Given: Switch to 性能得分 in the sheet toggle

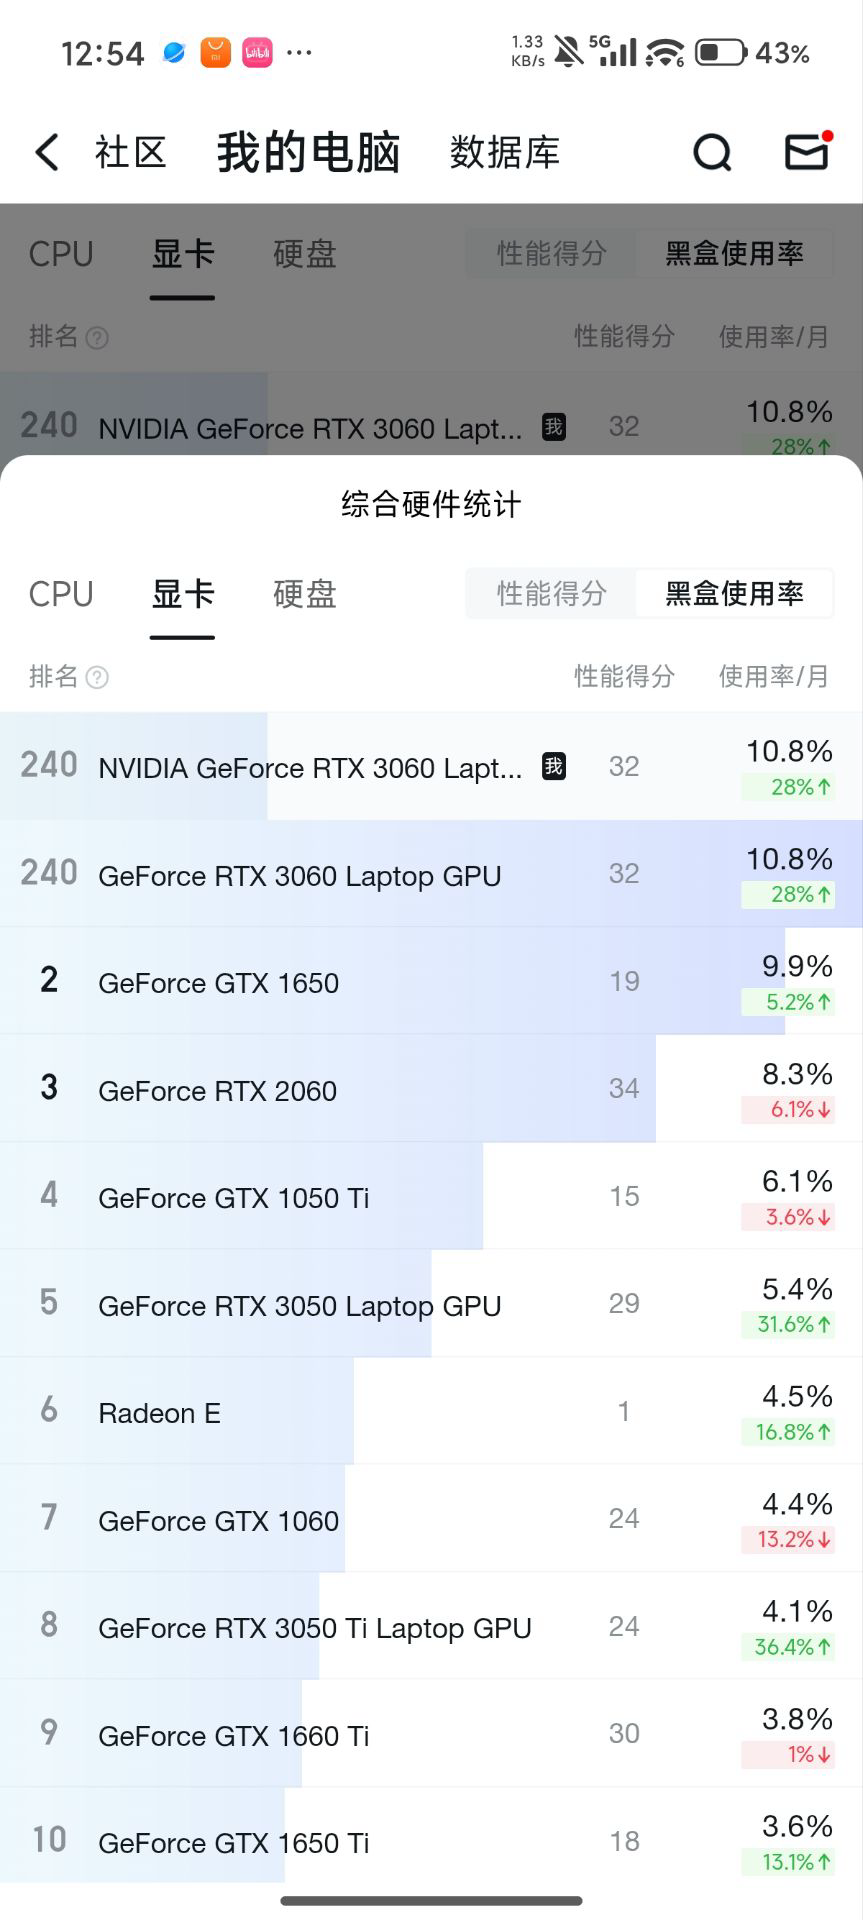Looking at the screenshot, I should (x=552, y=594).
